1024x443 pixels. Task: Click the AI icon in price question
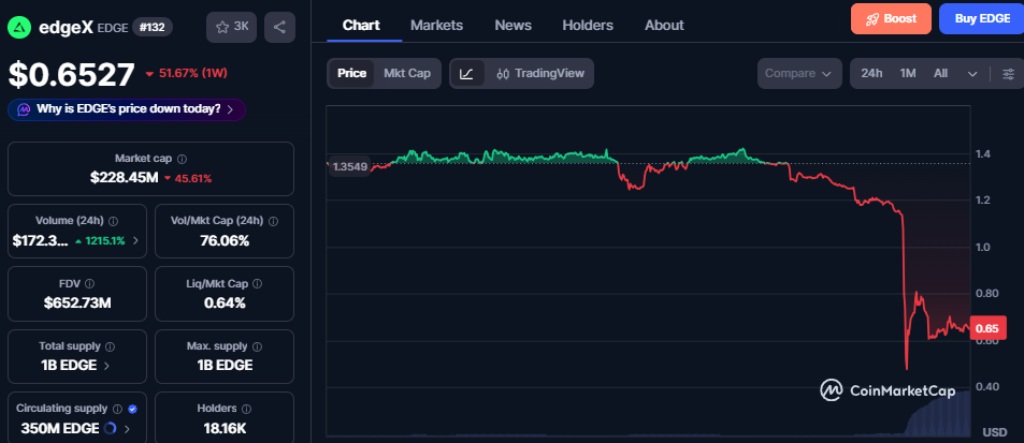(24, 110)
